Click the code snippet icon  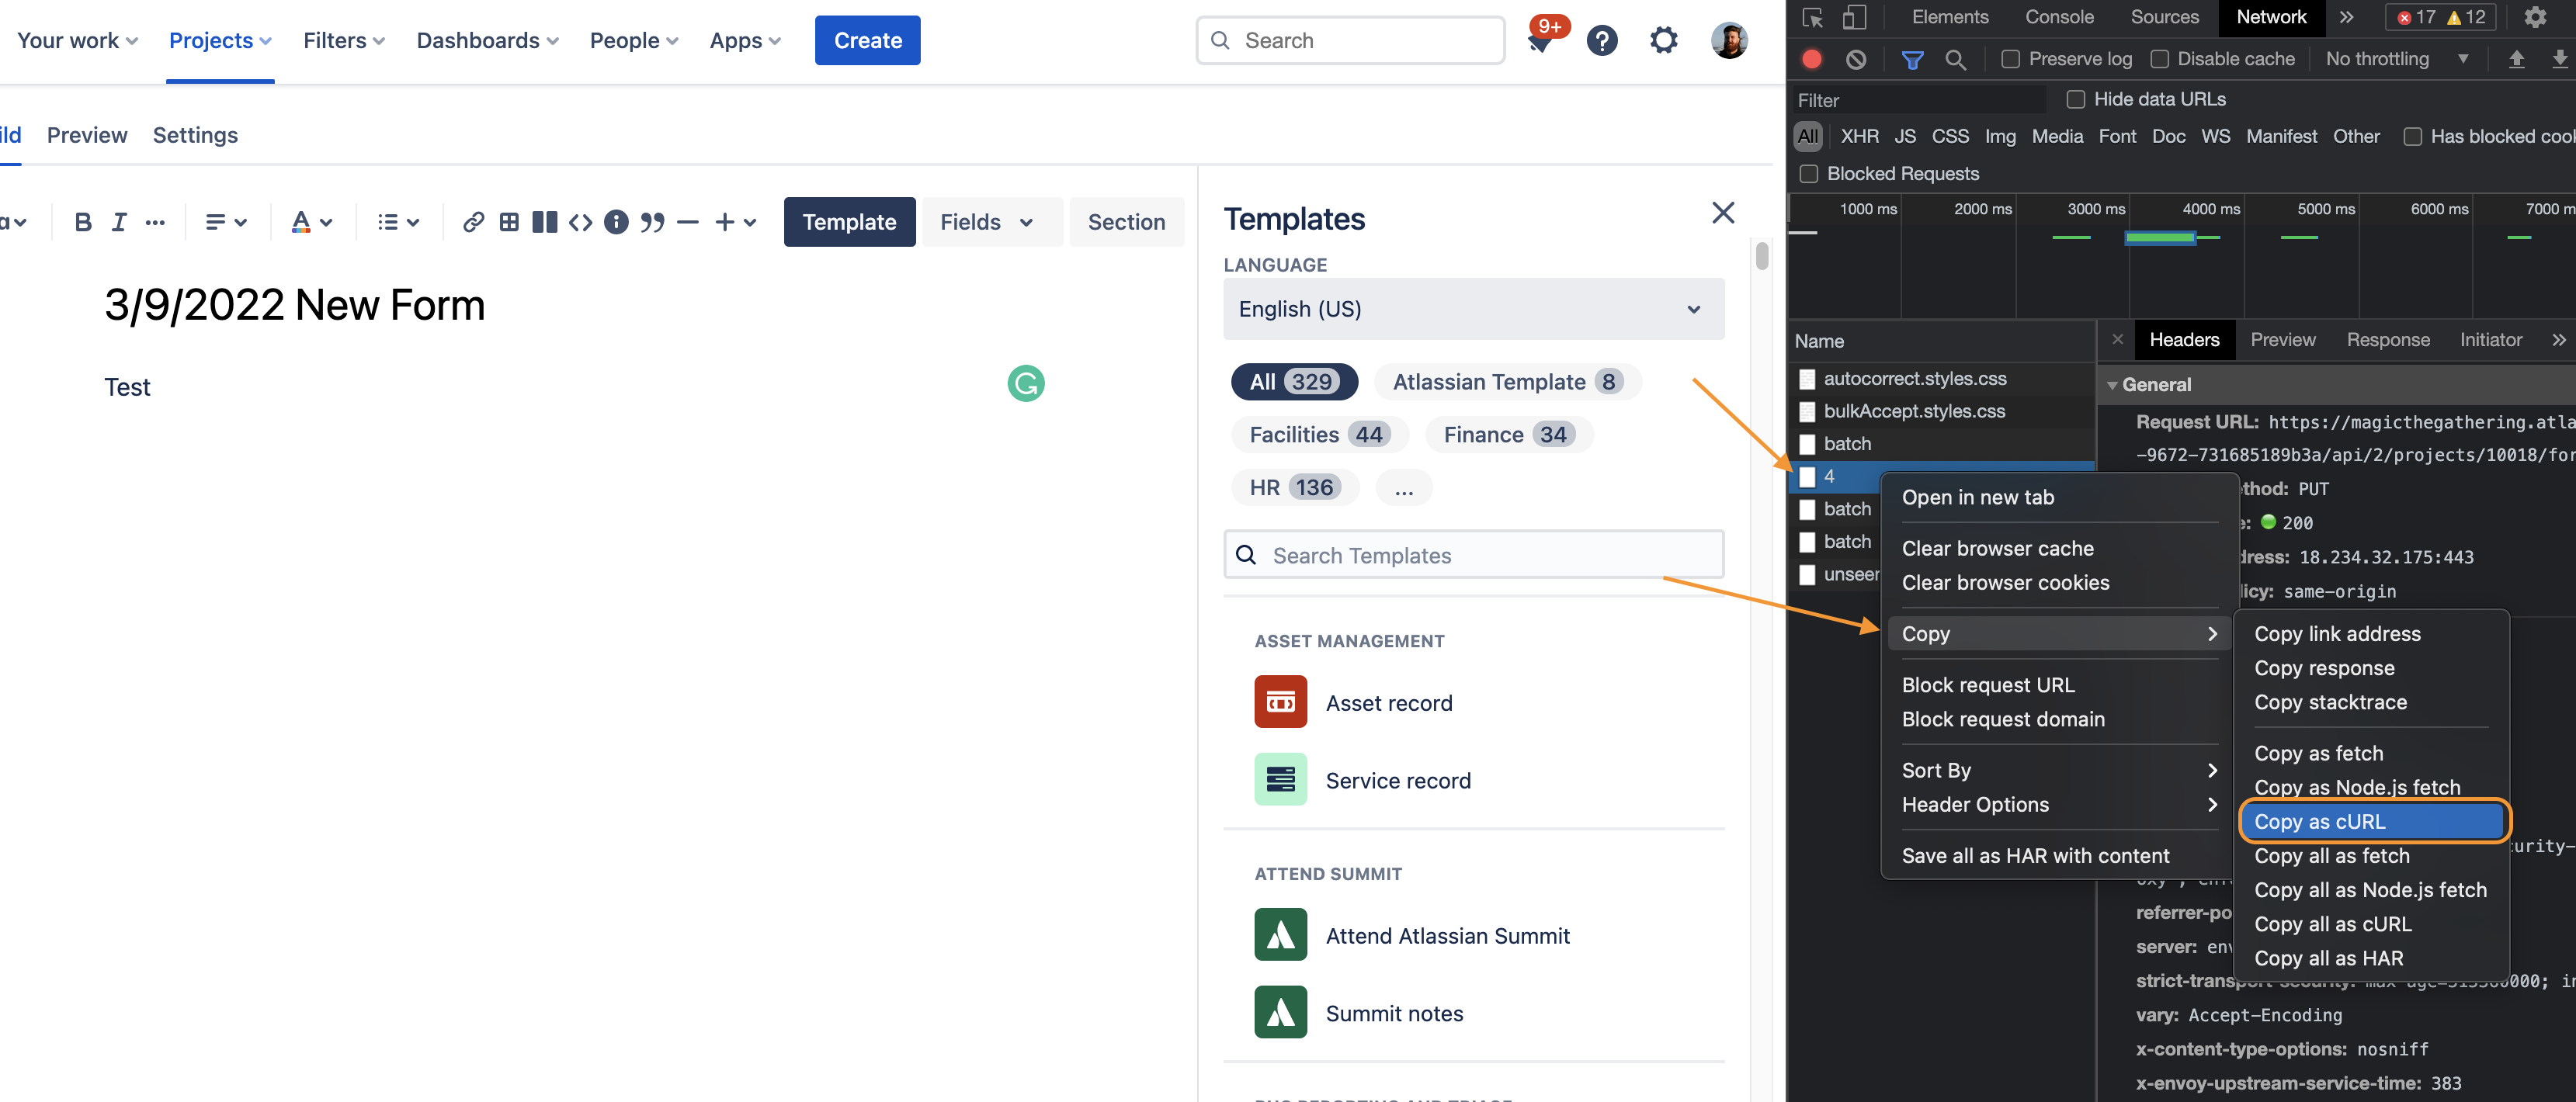(580, 222)
